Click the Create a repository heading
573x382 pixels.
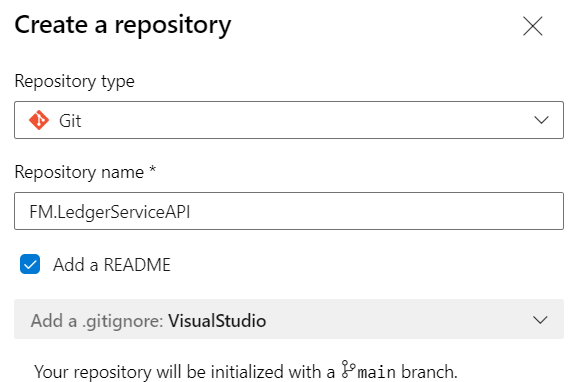point(123,25)
